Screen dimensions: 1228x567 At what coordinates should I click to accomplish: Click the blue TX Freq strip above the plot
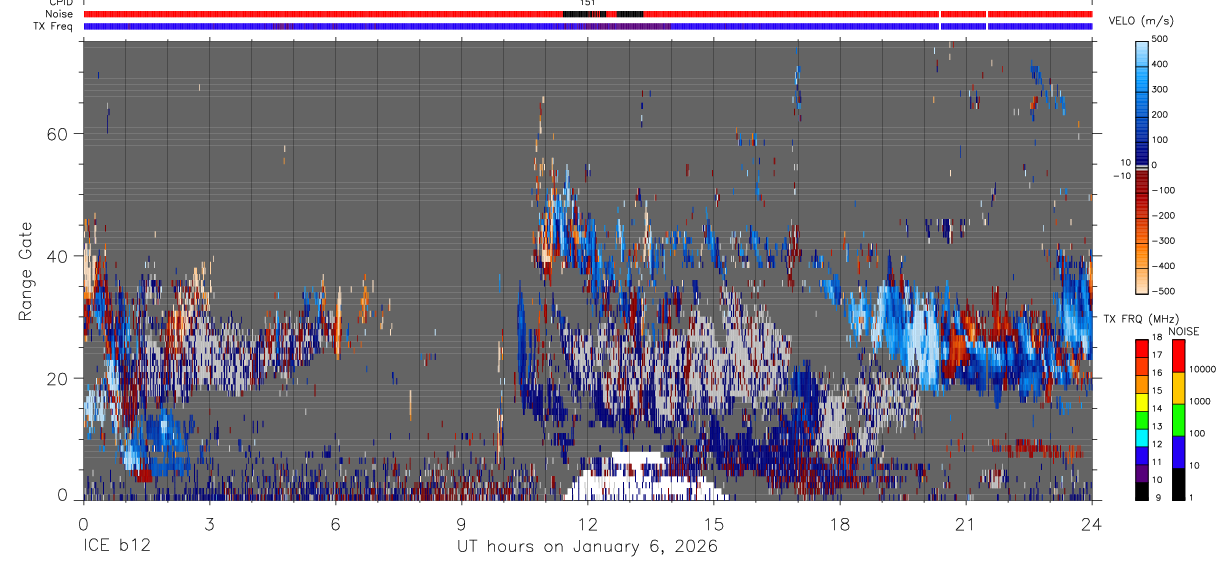pos(587,26)
